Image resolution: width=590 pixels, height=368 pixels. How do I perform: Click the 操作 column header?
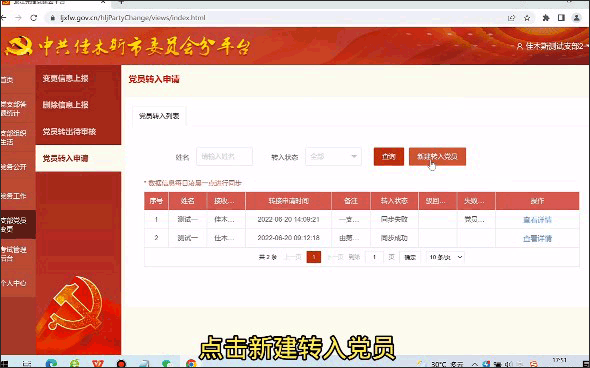point(537,201)
